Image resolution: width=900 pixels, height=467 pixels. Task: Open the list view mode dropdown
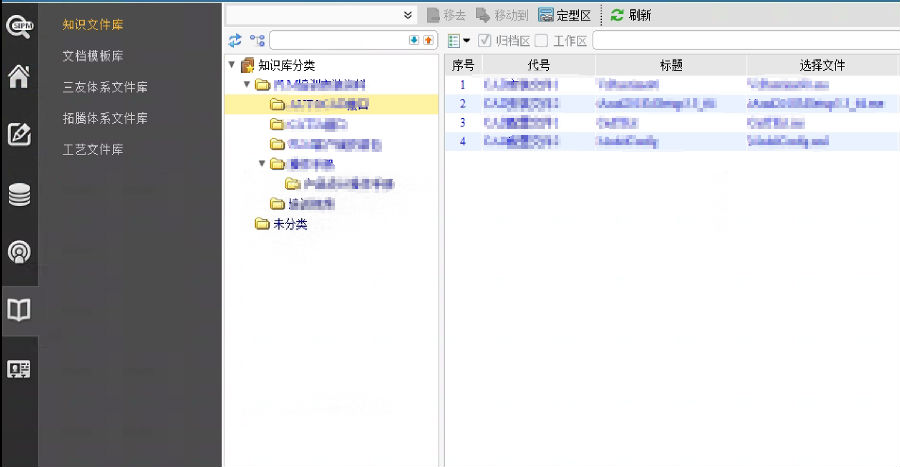tap(459, 41)
